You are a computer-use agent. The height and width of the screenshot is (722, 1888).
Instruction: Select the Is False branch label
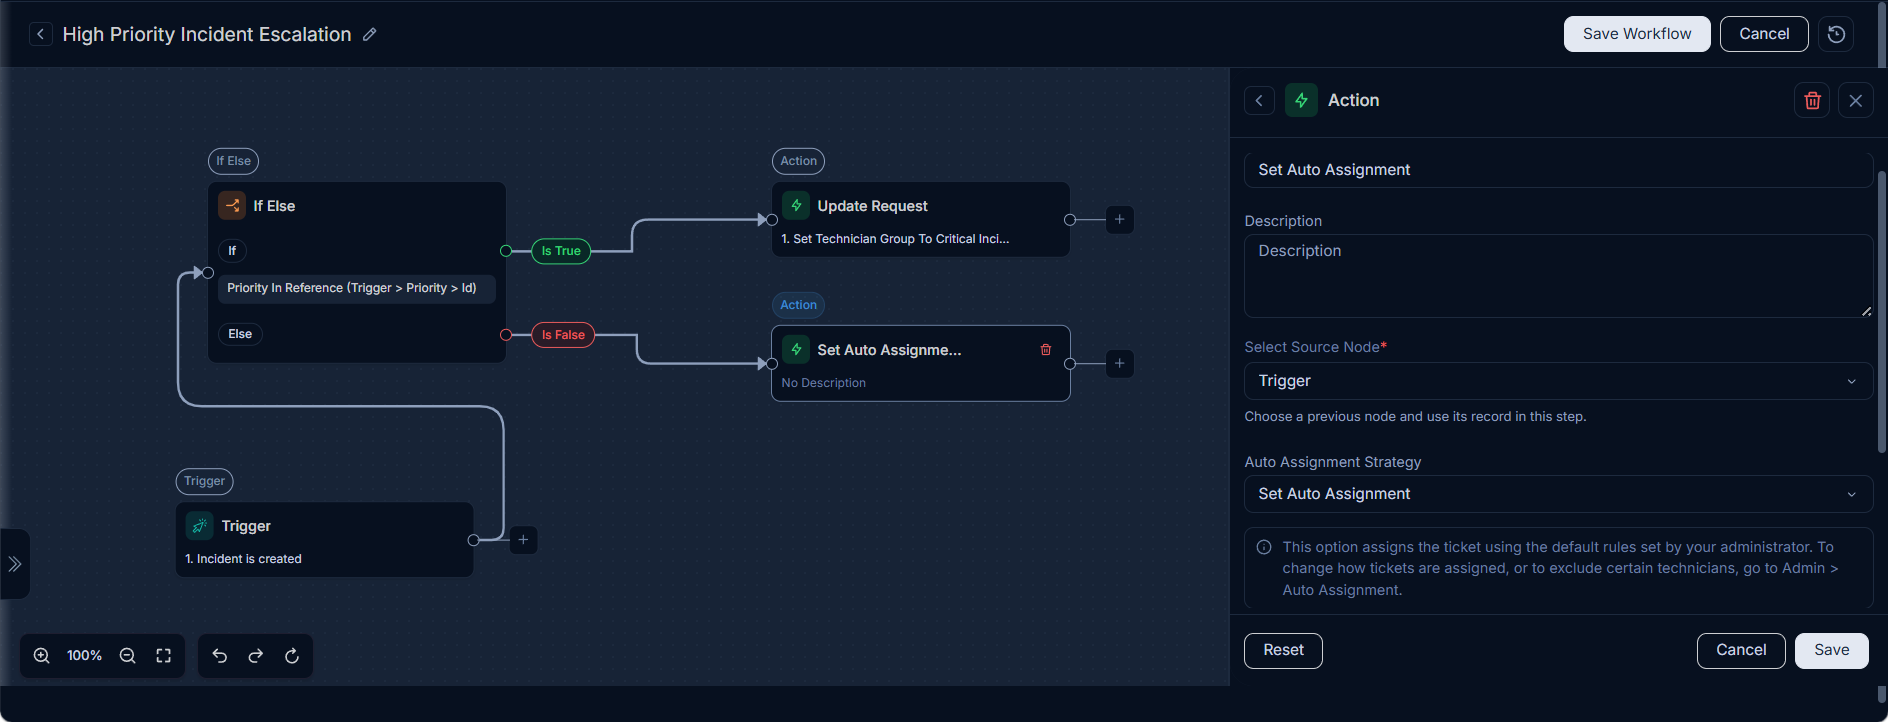[563, 335]
